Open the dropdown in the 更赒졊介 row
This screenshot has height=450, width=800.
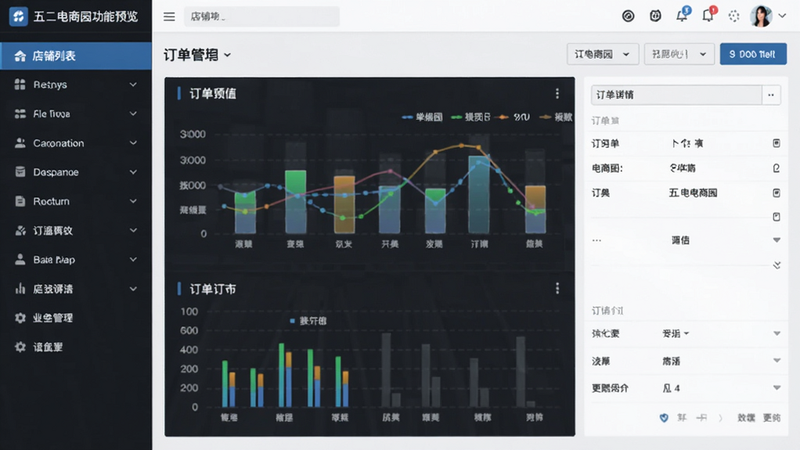tap(777, 388)
